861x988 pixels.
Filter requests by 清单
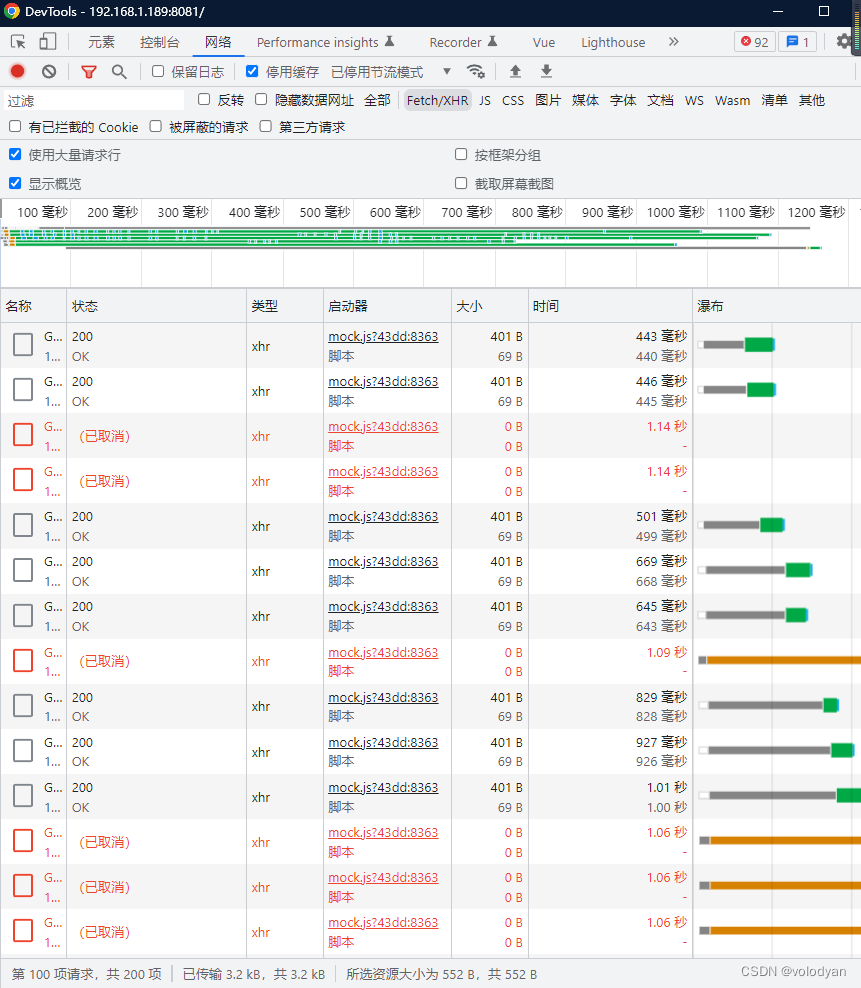[774, 100]
